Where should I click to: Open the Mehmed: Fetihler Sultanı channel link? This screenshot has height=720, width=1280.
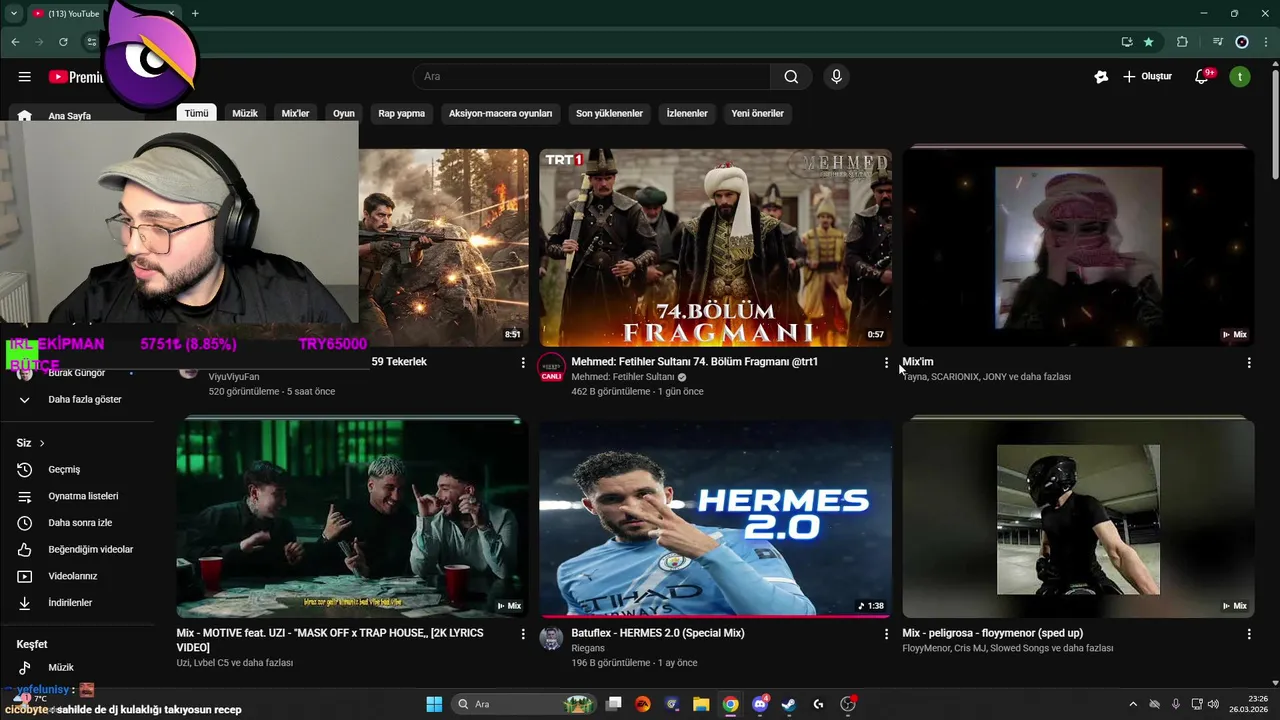point(623,377)
